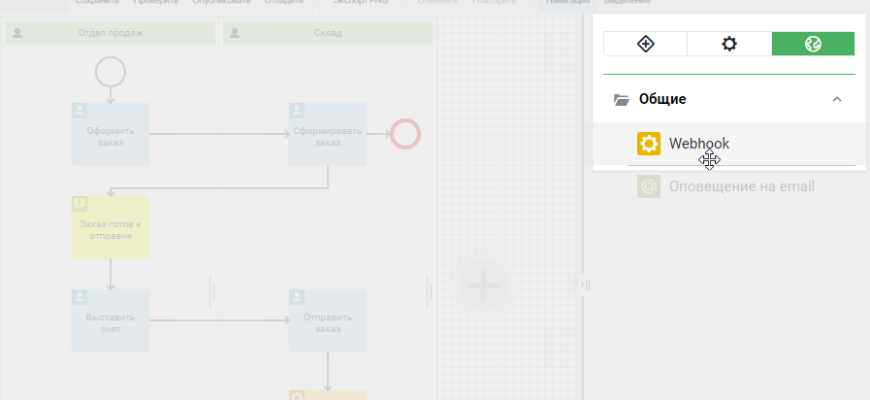Click the yellow Заказ готов к отправке block

[x=110, y=228]
